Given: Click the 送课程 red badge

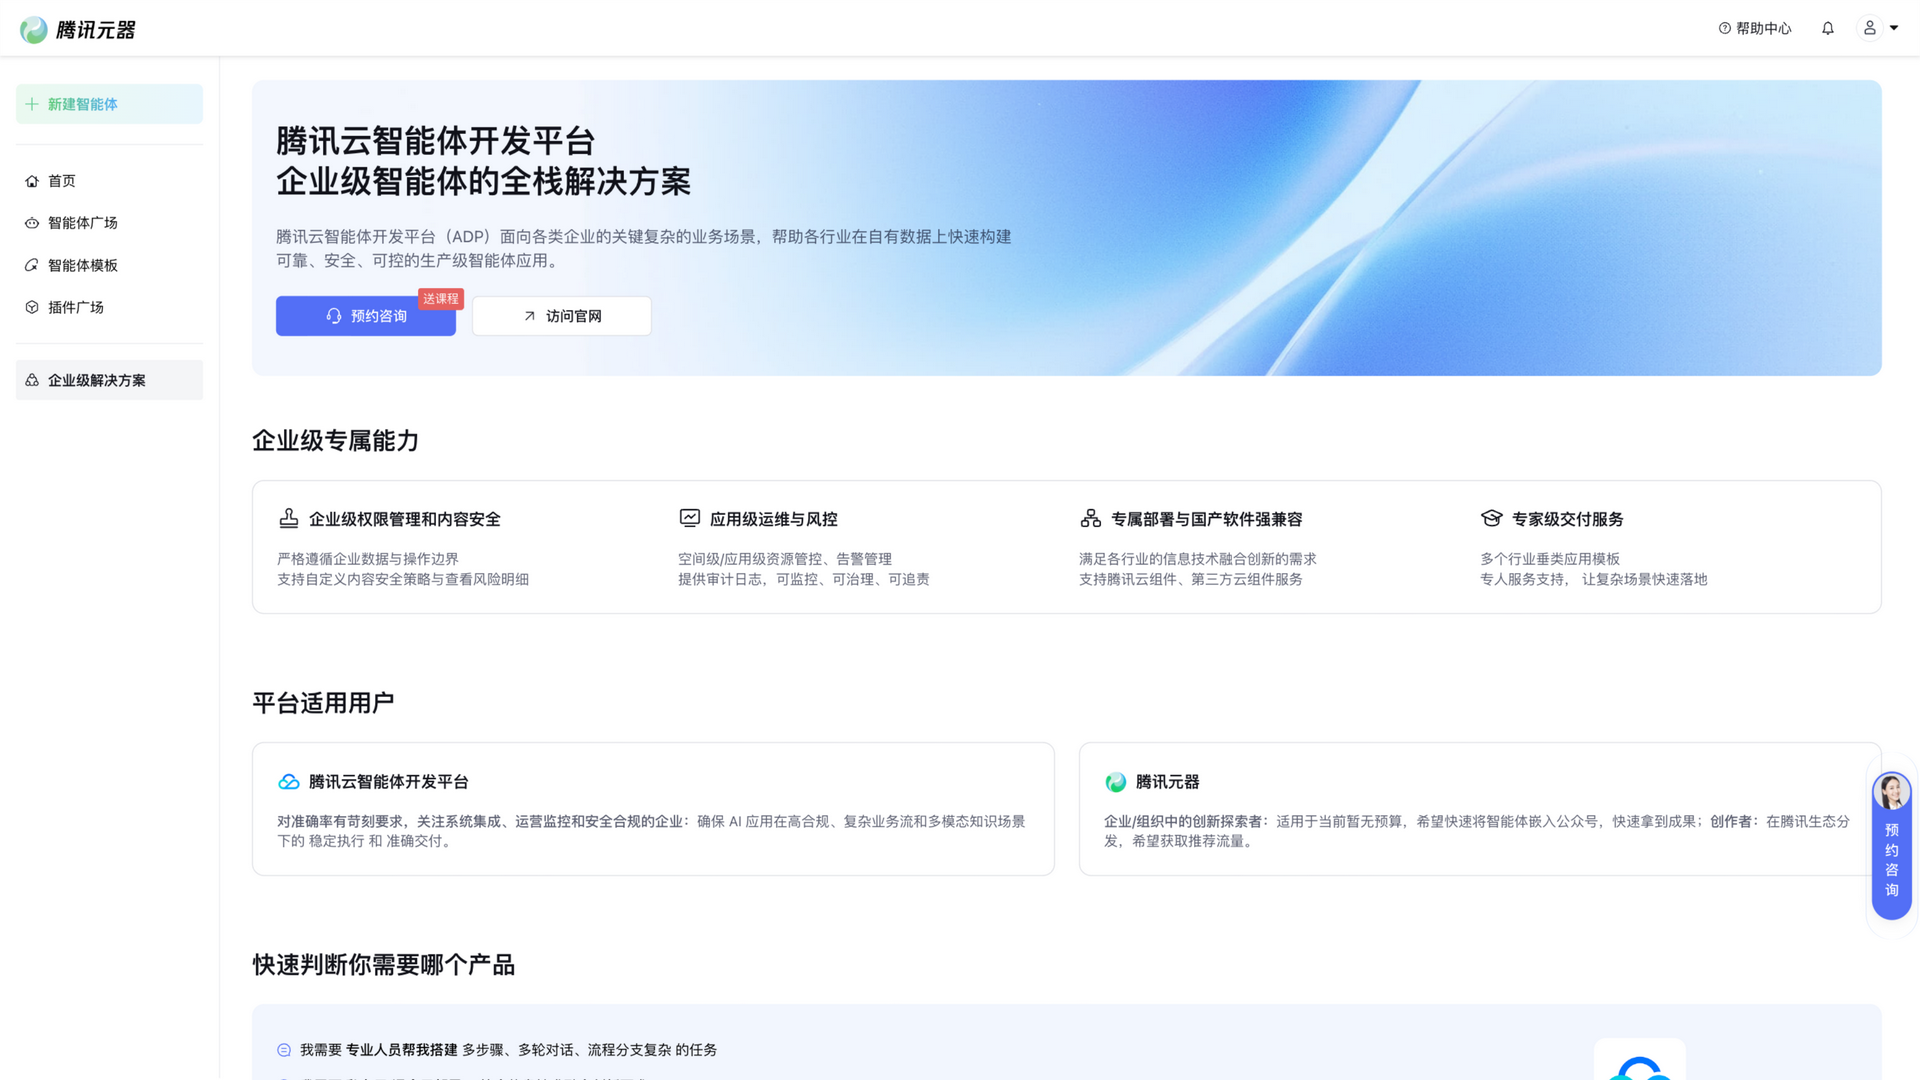Looking at the screenshot, I should click(x=441, y=299).
